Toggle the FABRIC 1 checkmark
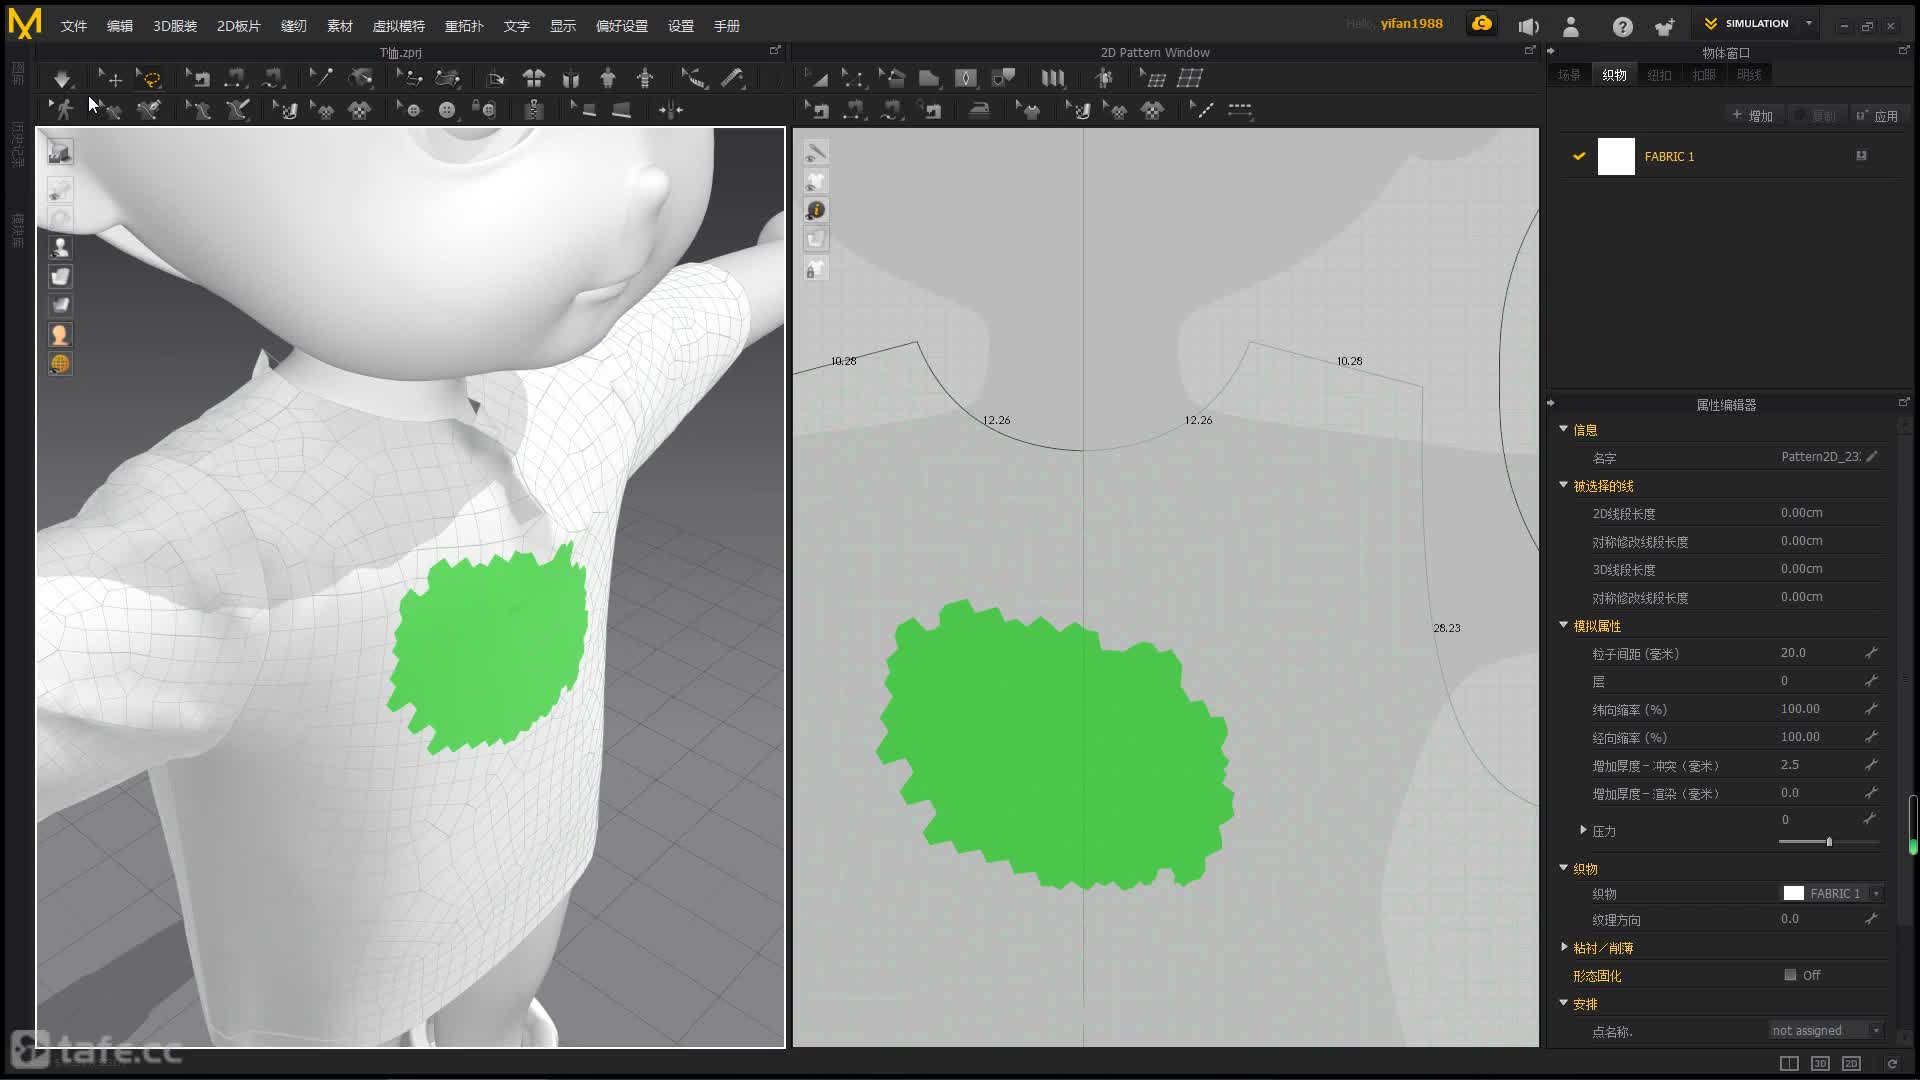Image resolution: width=1920 pixels, height=1080 pixels. pos(1579,156)
